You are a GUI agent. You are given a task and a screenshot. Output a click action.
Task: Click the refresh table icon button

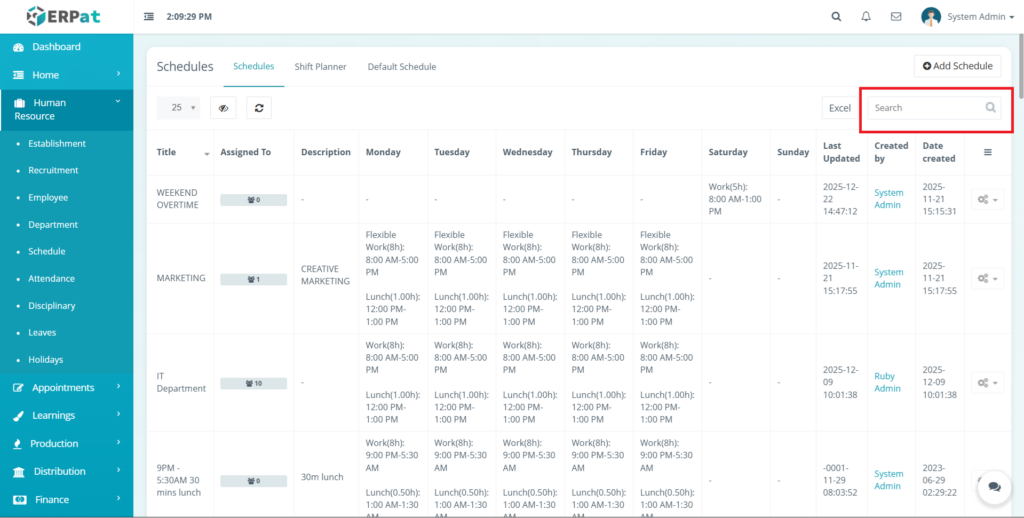(259, 108)
